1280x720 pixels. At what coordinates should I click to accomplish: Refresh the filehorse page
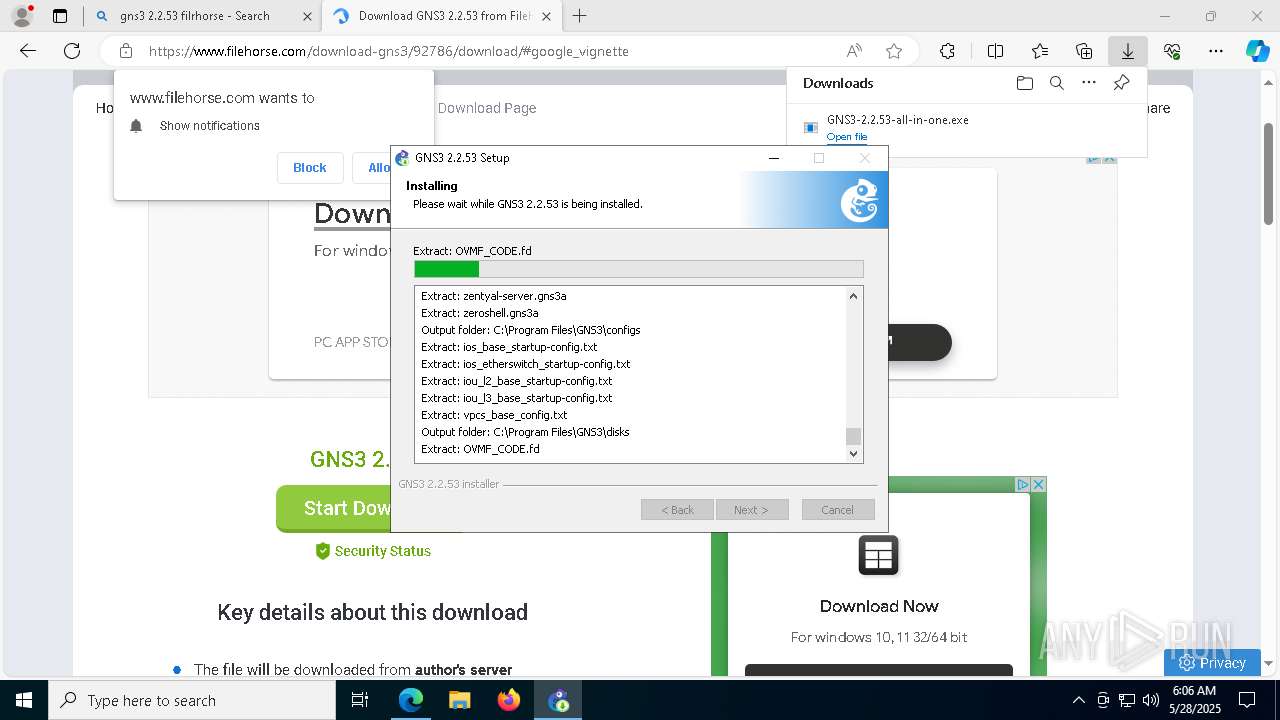coord(72,51)
